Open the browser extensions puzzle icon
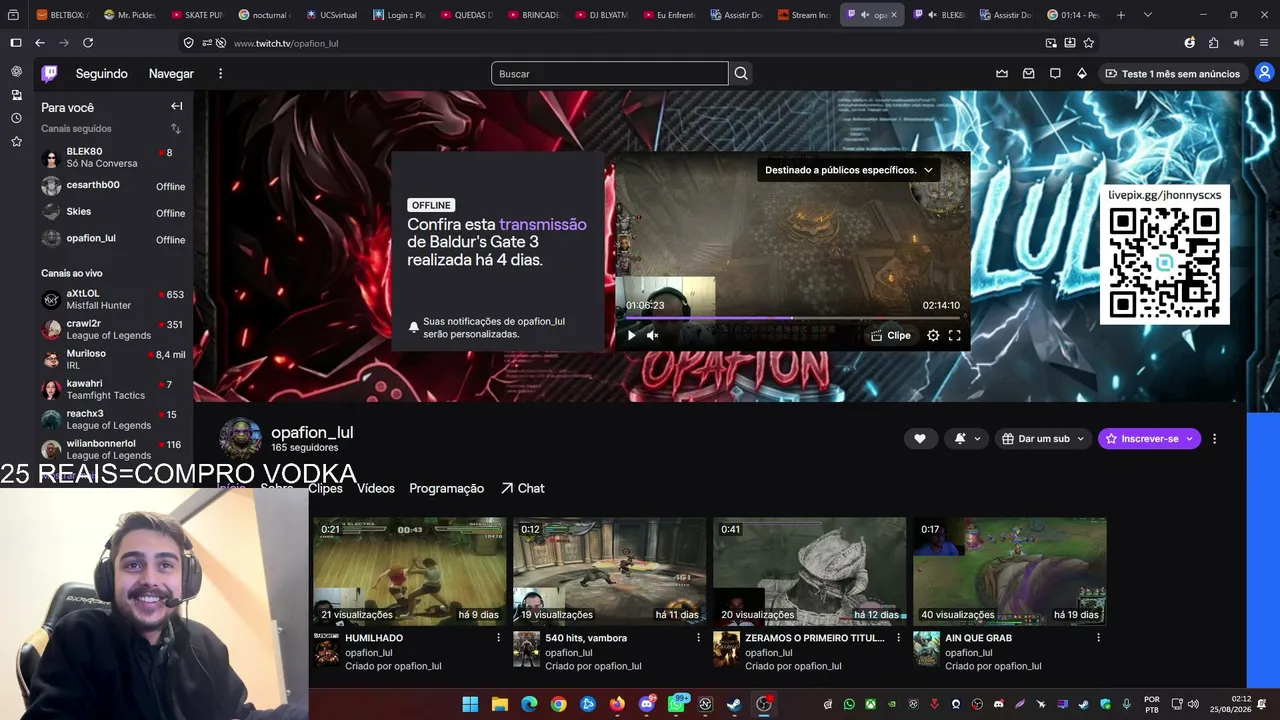Image resolution: width=1280 pixels, height=720 pixels. pyautogui.click(x=1214, y=43)
